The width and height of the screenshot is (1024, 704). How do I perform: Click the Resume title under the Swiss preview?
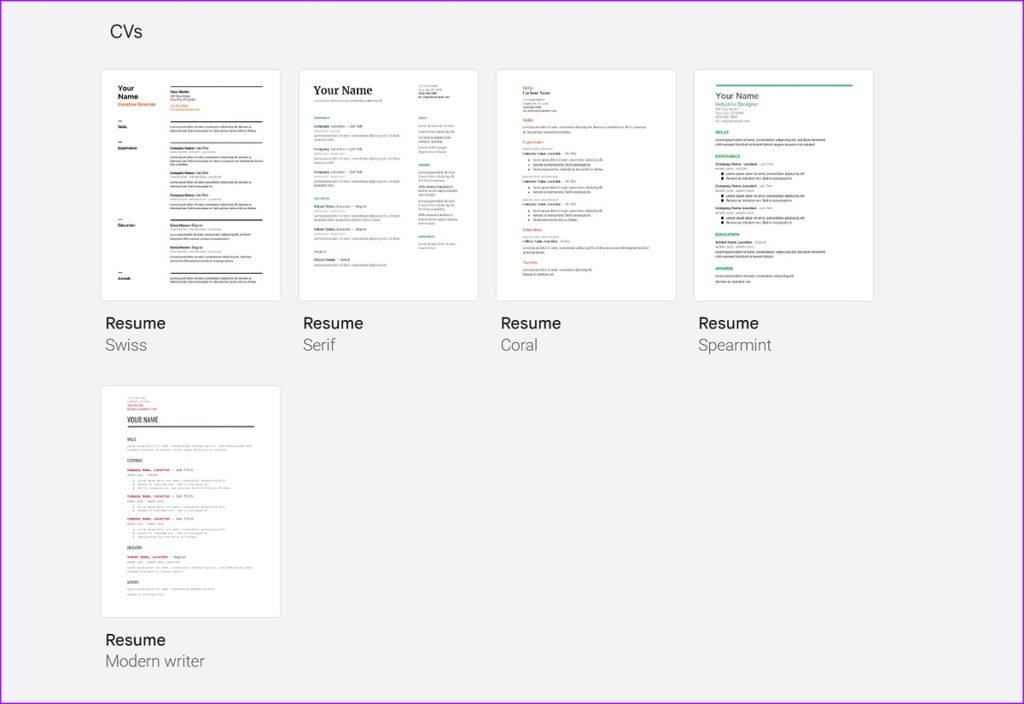click(135, 323)
